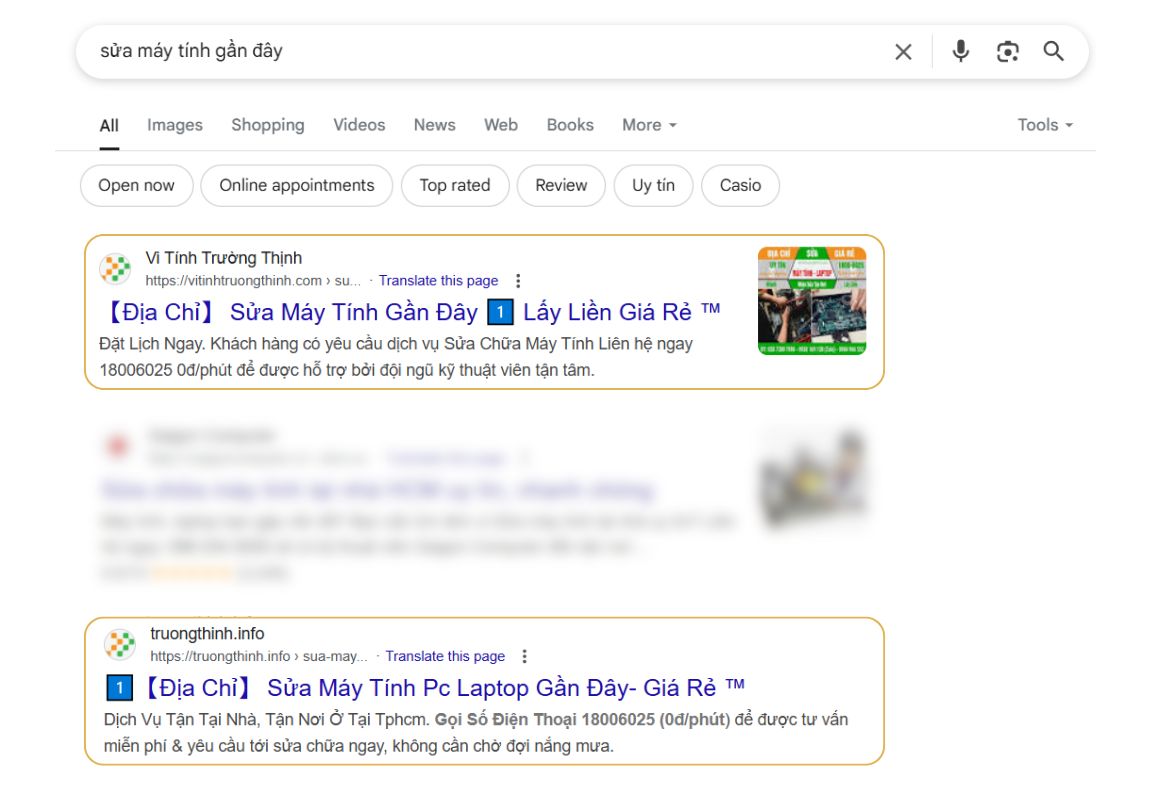Clear the search box with X icon
The width and height of the screenshot is (1155, 788).
click(x=903, y=52)
